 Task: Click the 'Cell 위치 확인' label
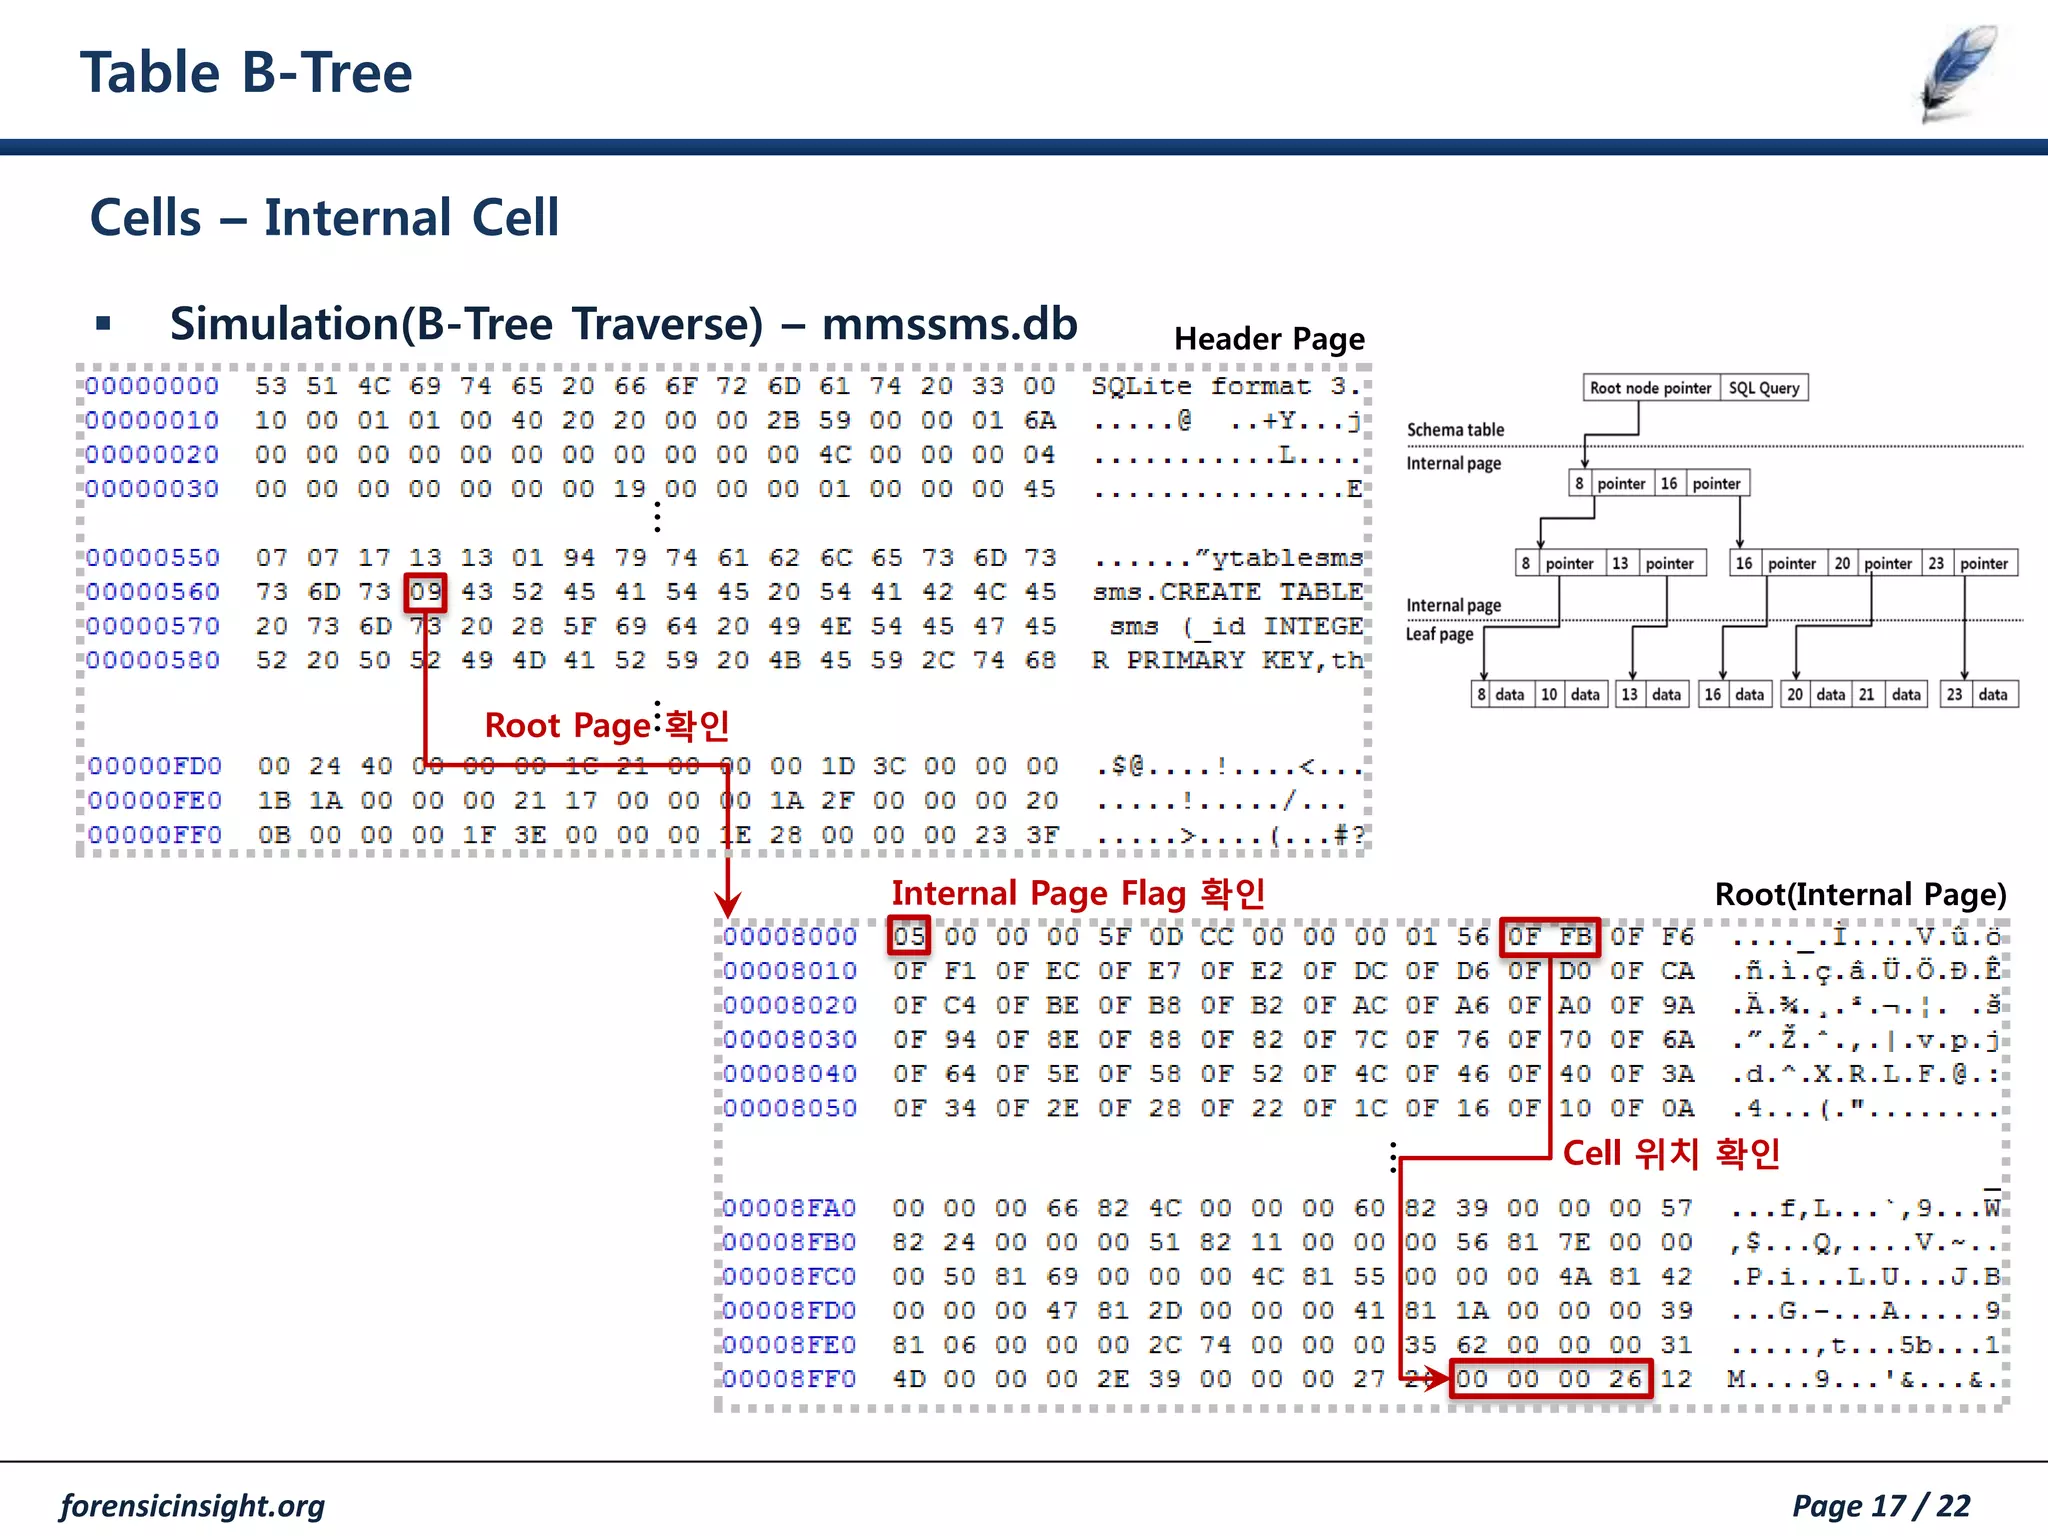pyautogui.click(x=1671, y=1153)
